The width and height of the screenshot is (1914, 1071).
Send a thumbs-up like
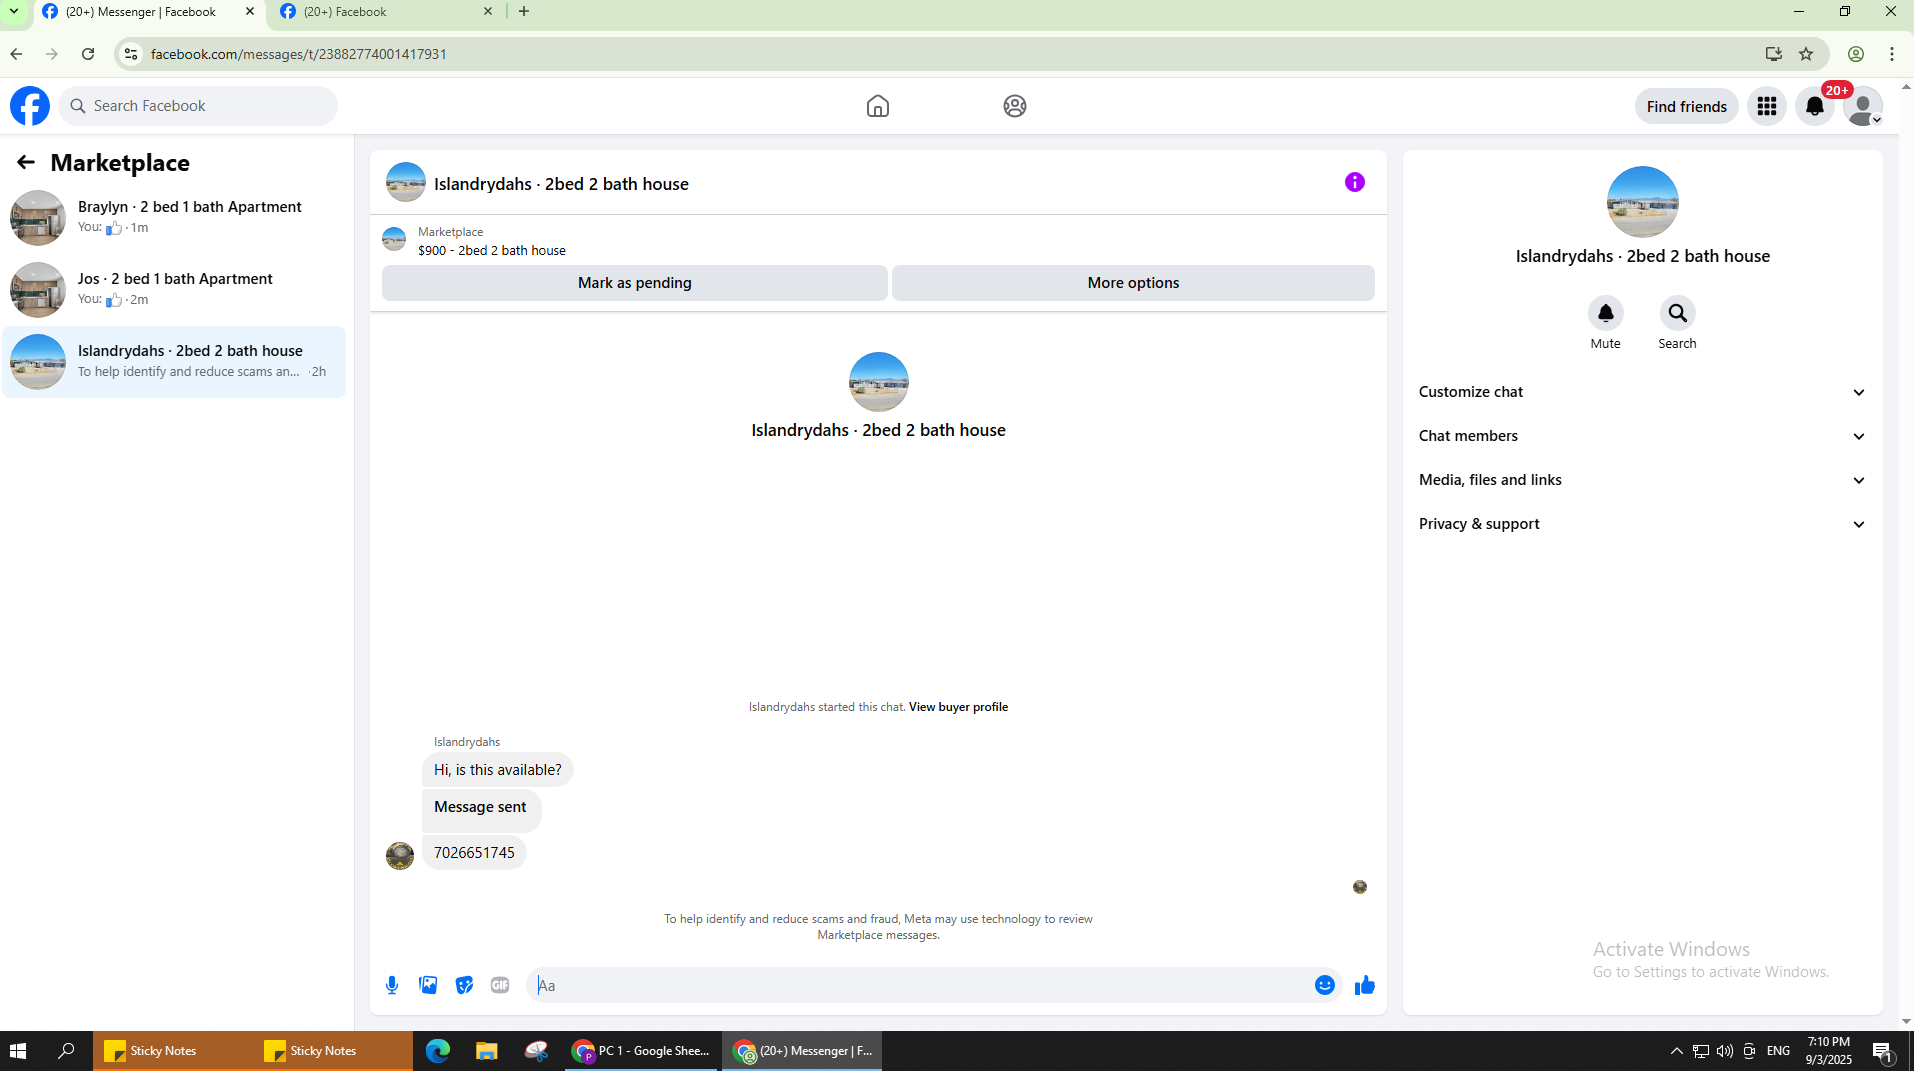click(x=1365, y=985)
